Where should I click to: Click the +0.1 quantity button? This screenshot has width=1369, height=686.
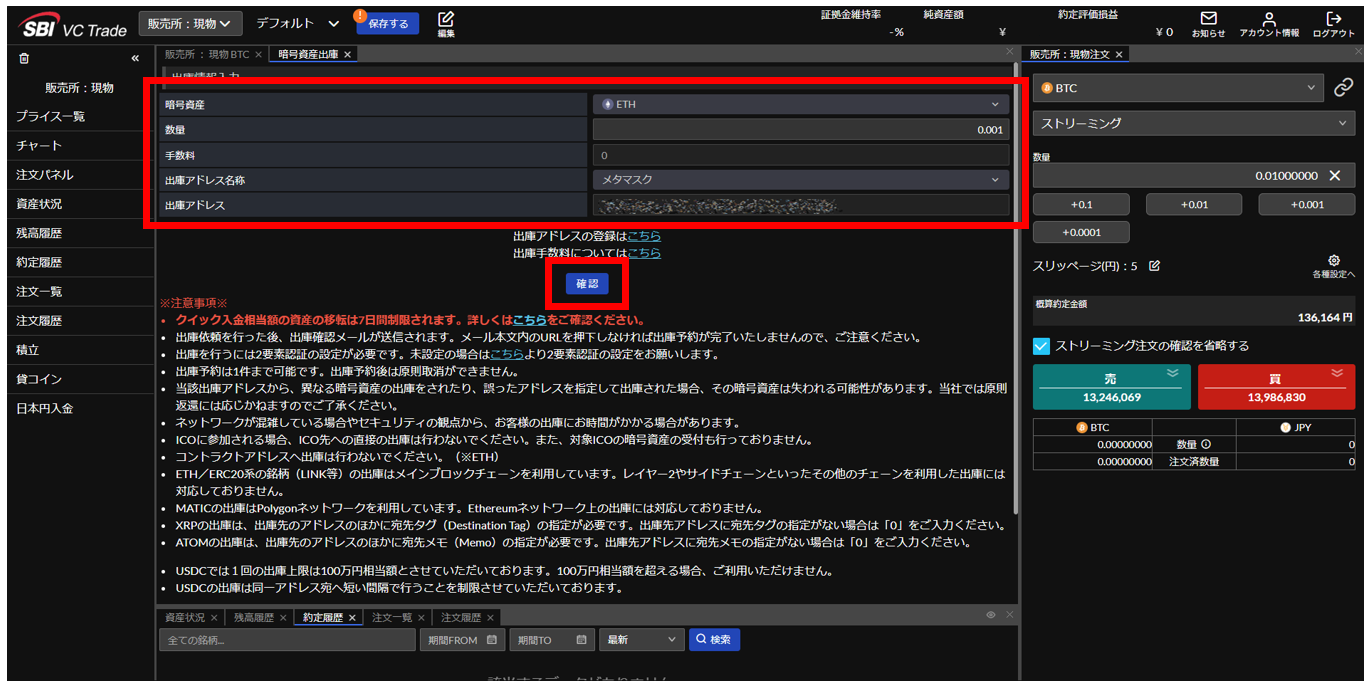[x=1081, y=204]
